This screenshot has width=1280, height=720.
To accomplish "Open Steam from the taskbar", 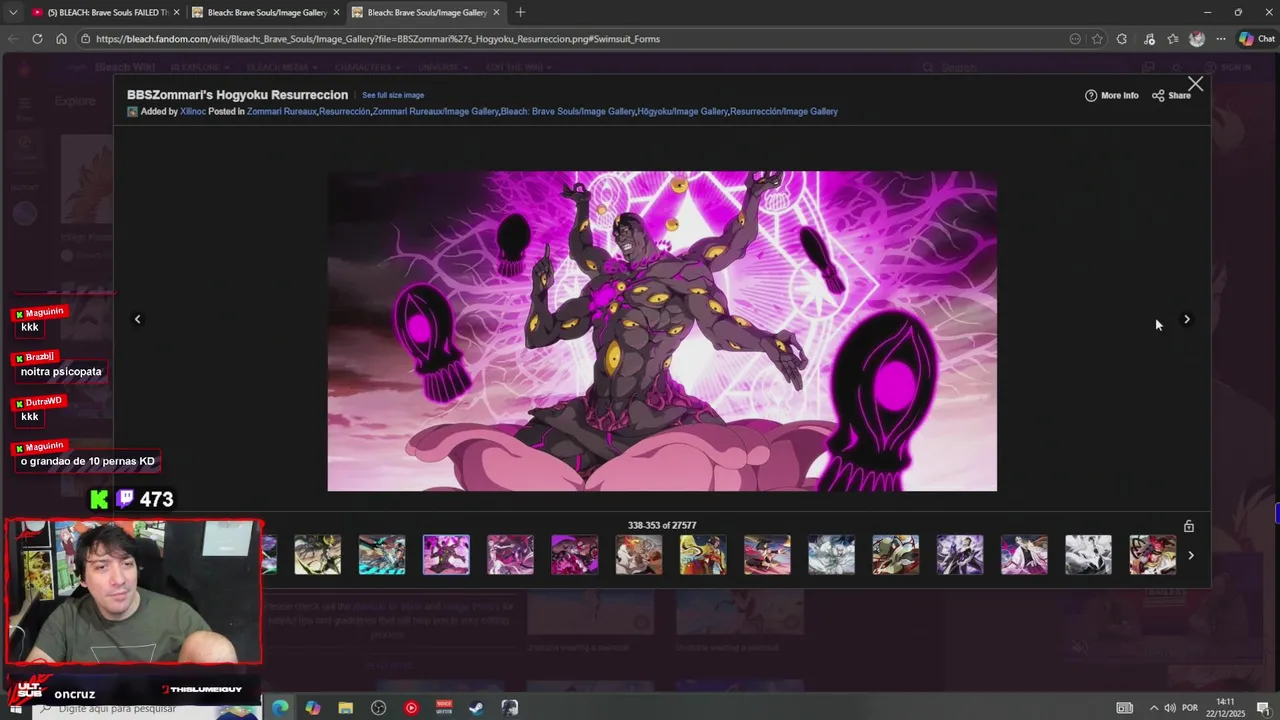I will [477, 708].
